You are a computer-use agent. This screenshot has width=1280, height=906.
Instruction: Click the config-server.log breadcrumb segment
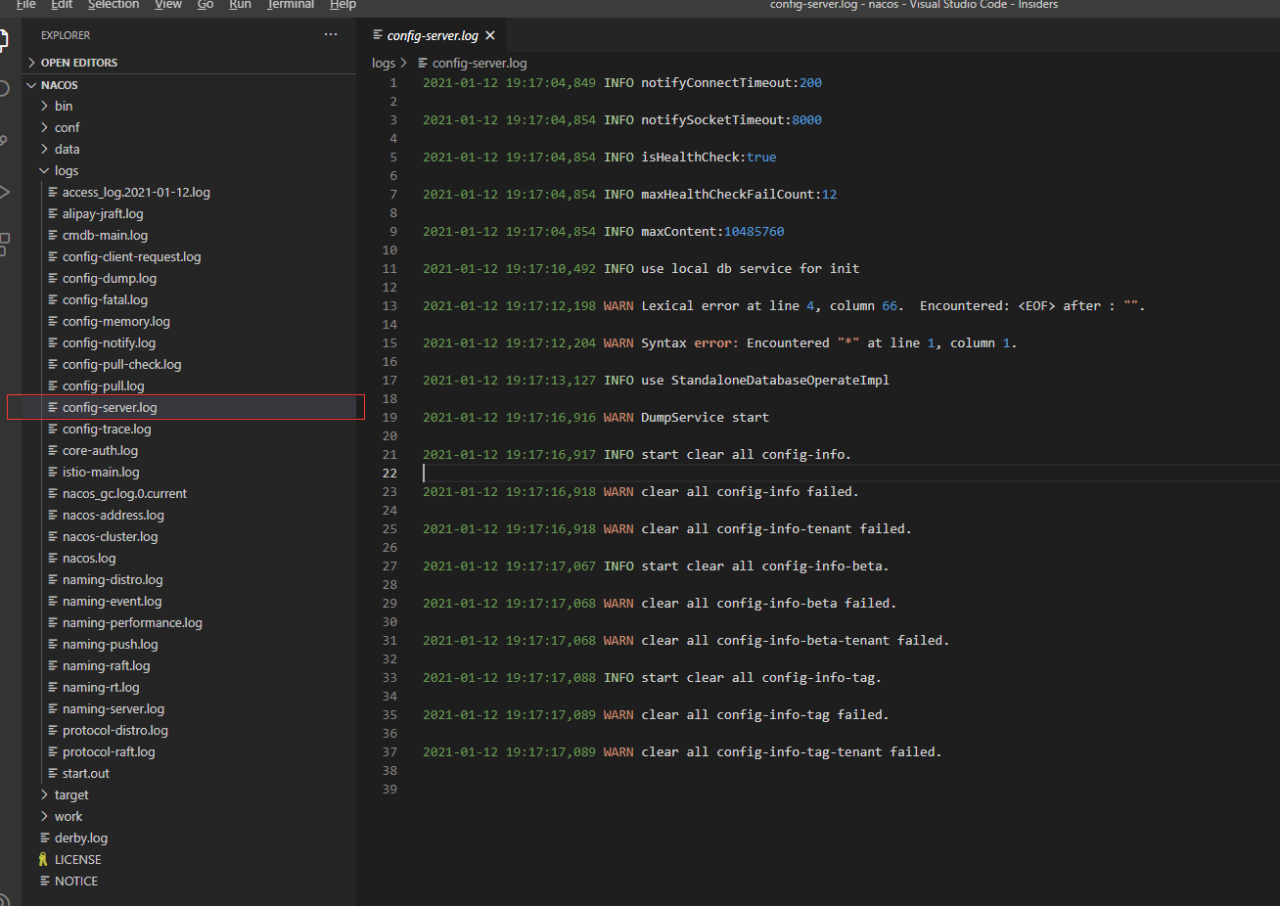(x=479, y=63)
